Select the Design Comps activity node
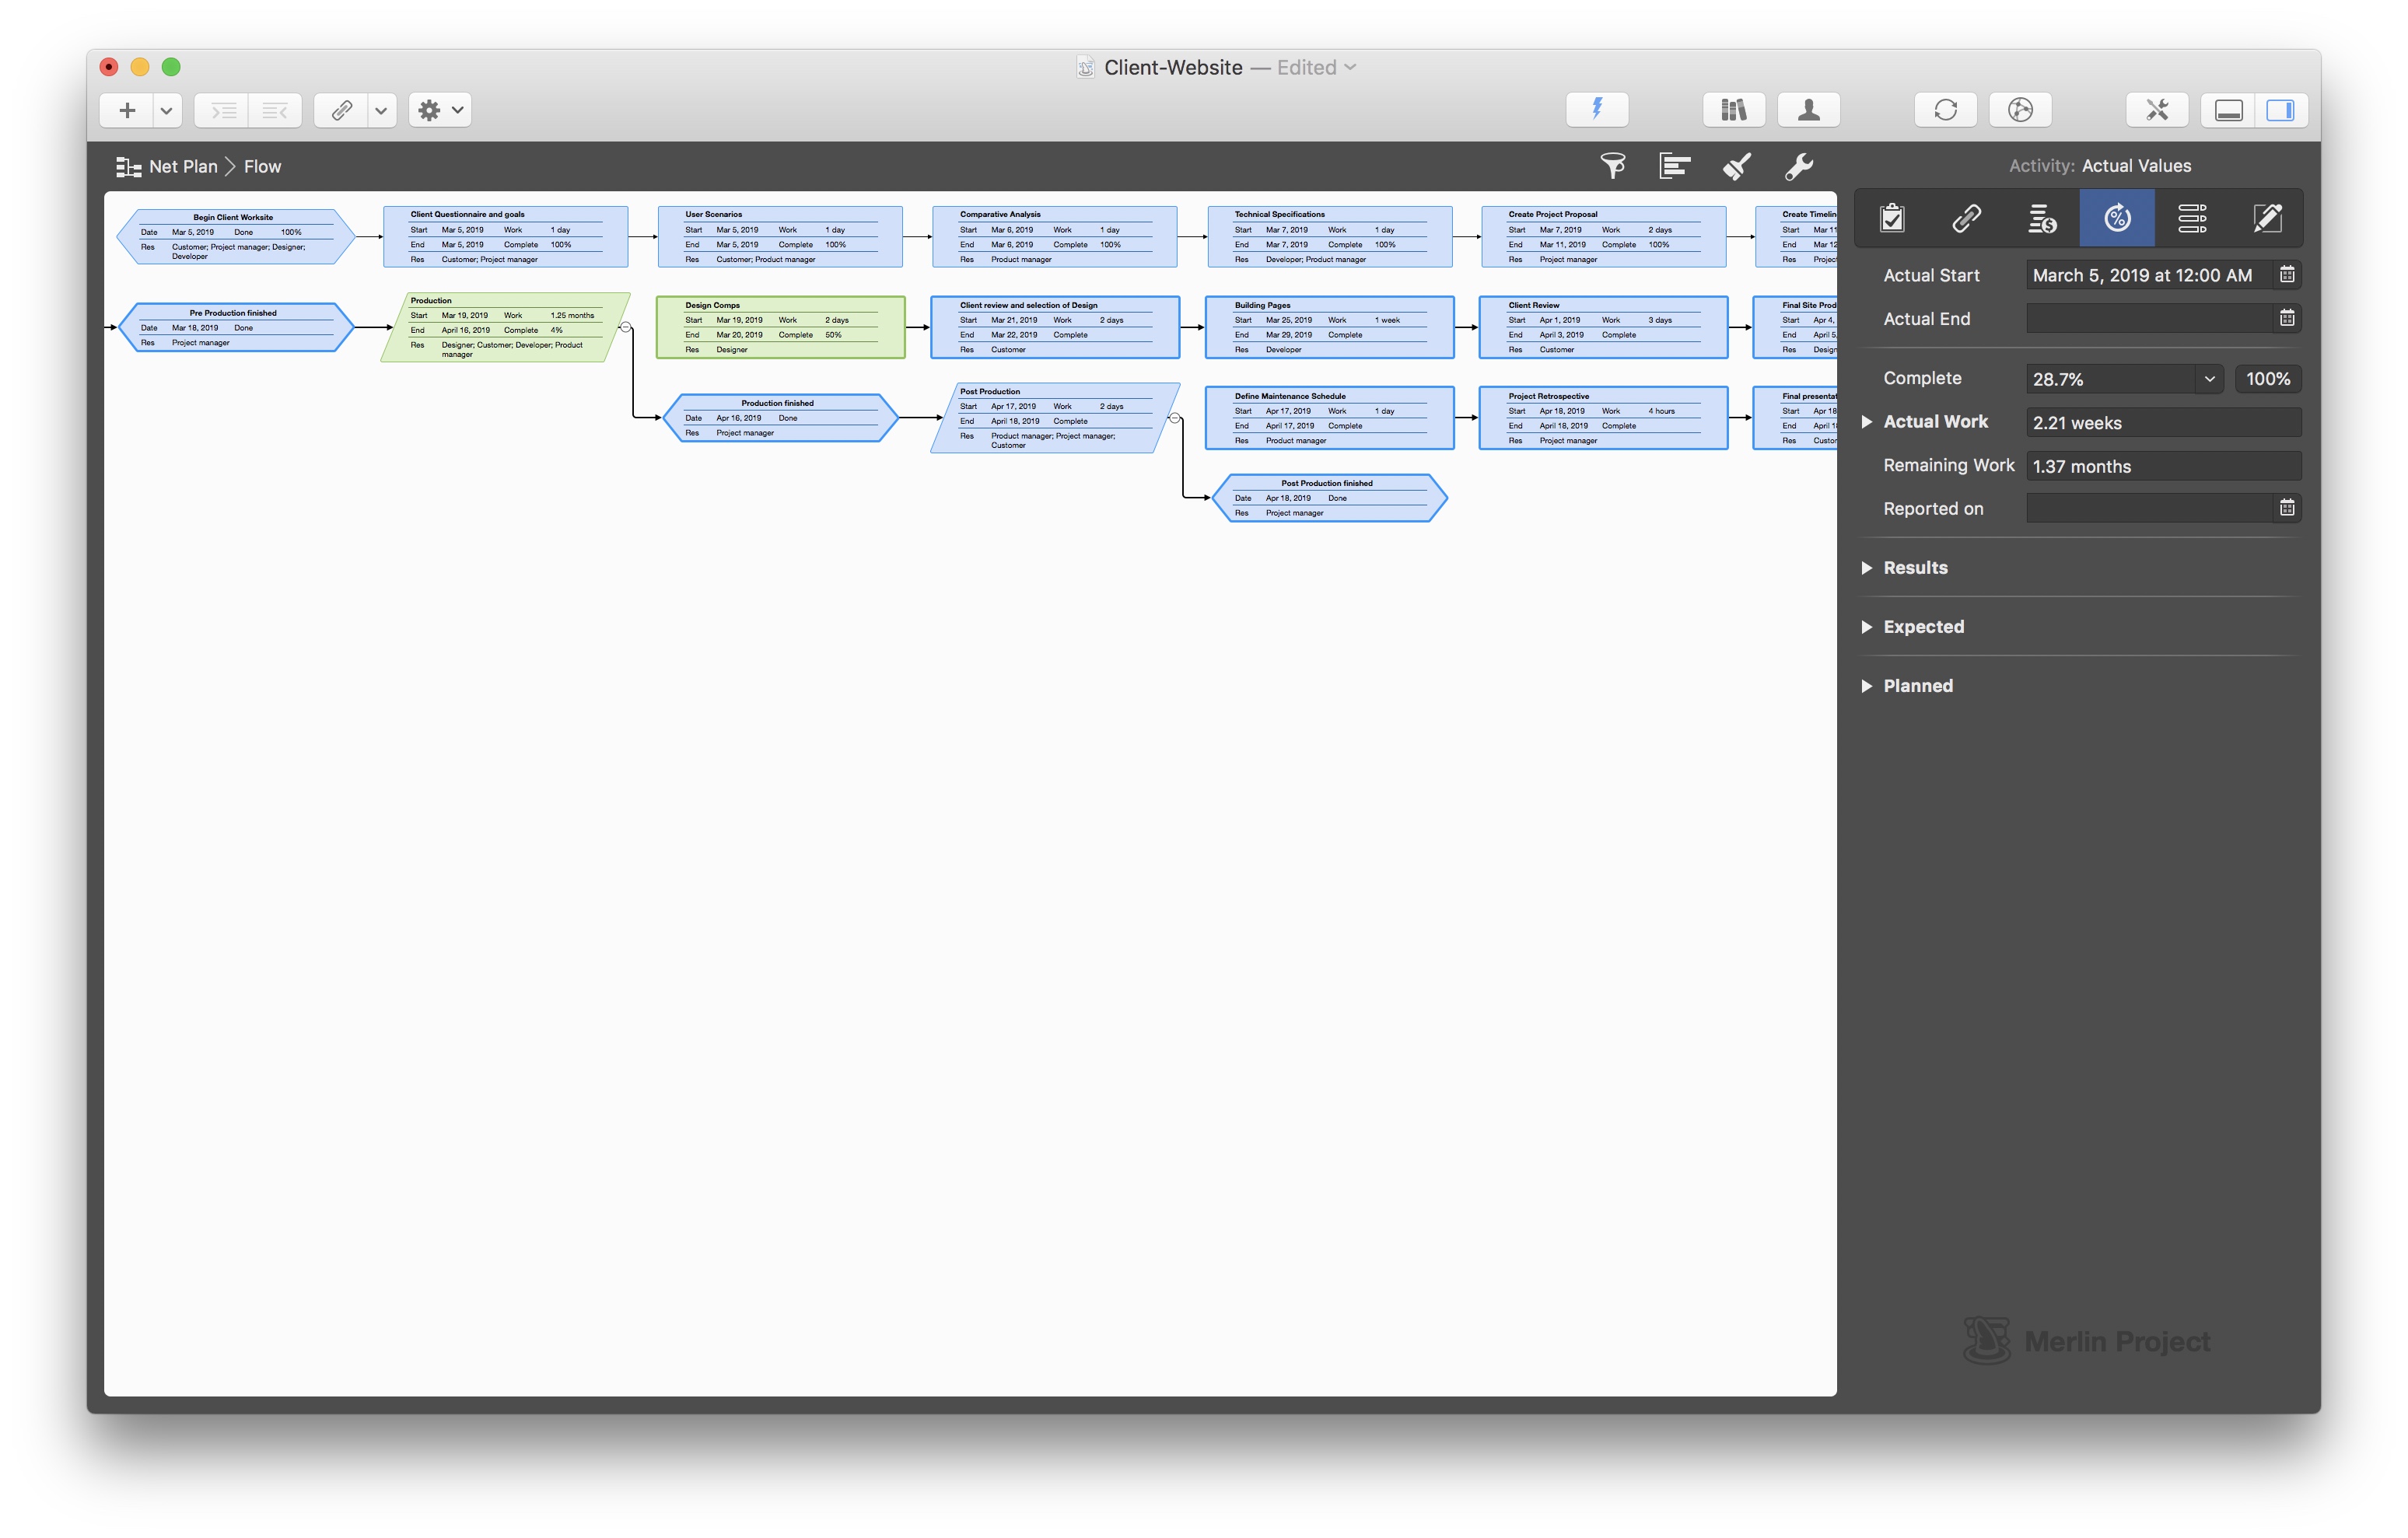This screenshot has width=2408, height=1538. coord(780,327)
